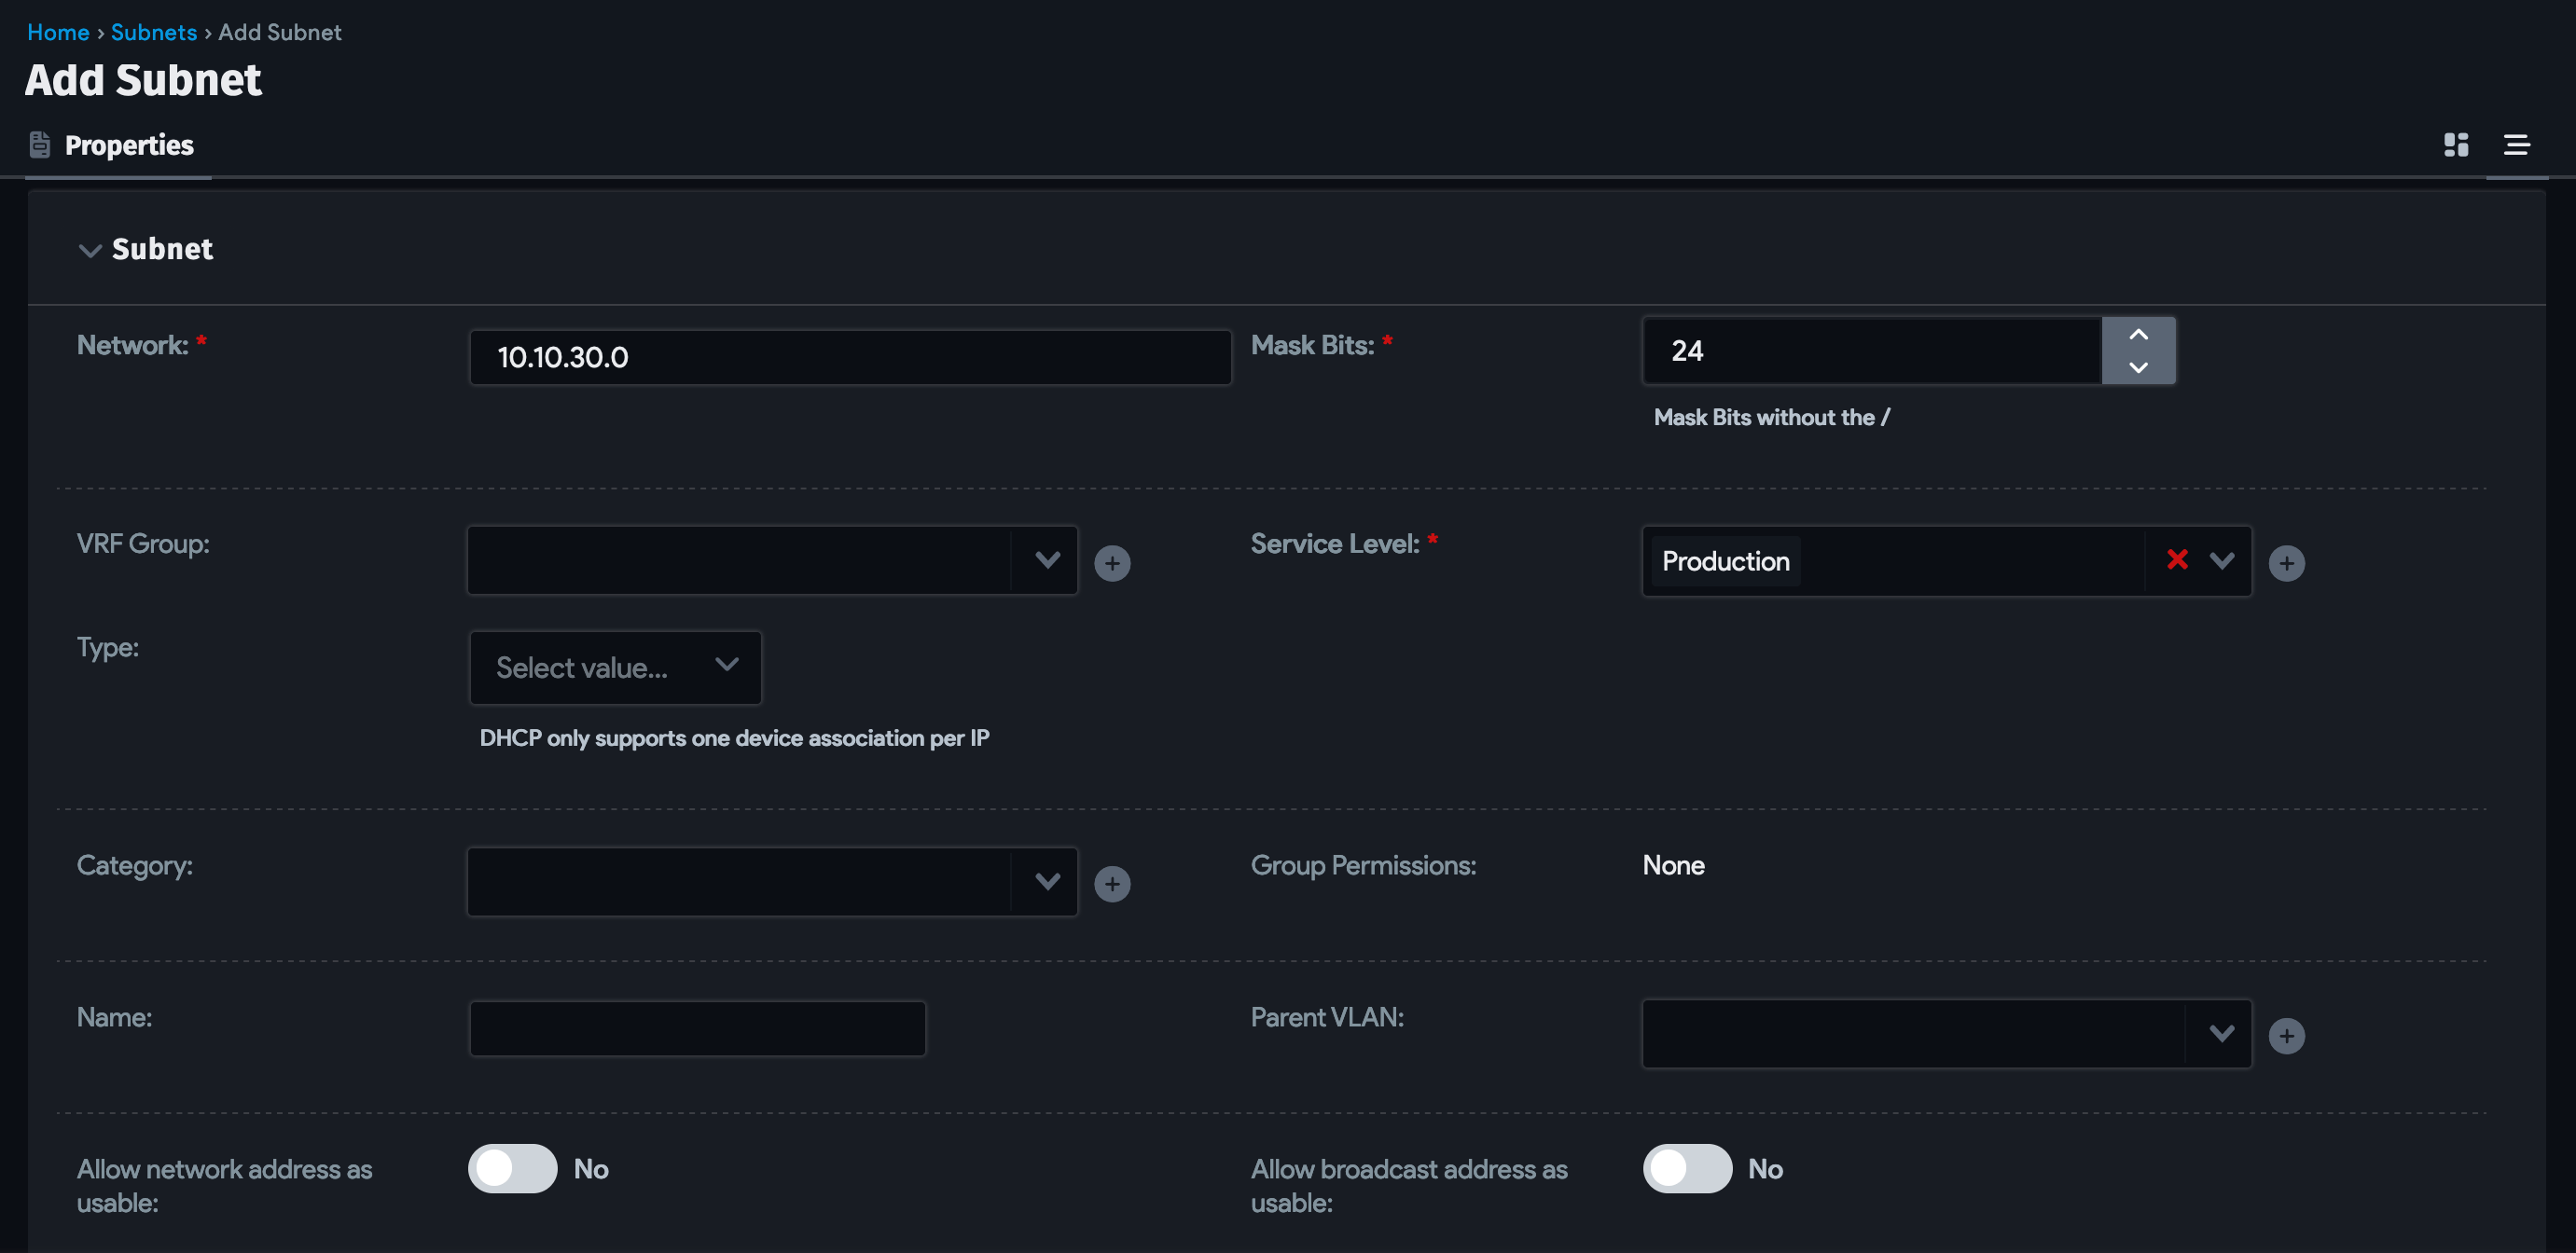Screen dimensions: 2576x1253
Task: Add a new Parent VLAN
Action: click(2289, 1034)
